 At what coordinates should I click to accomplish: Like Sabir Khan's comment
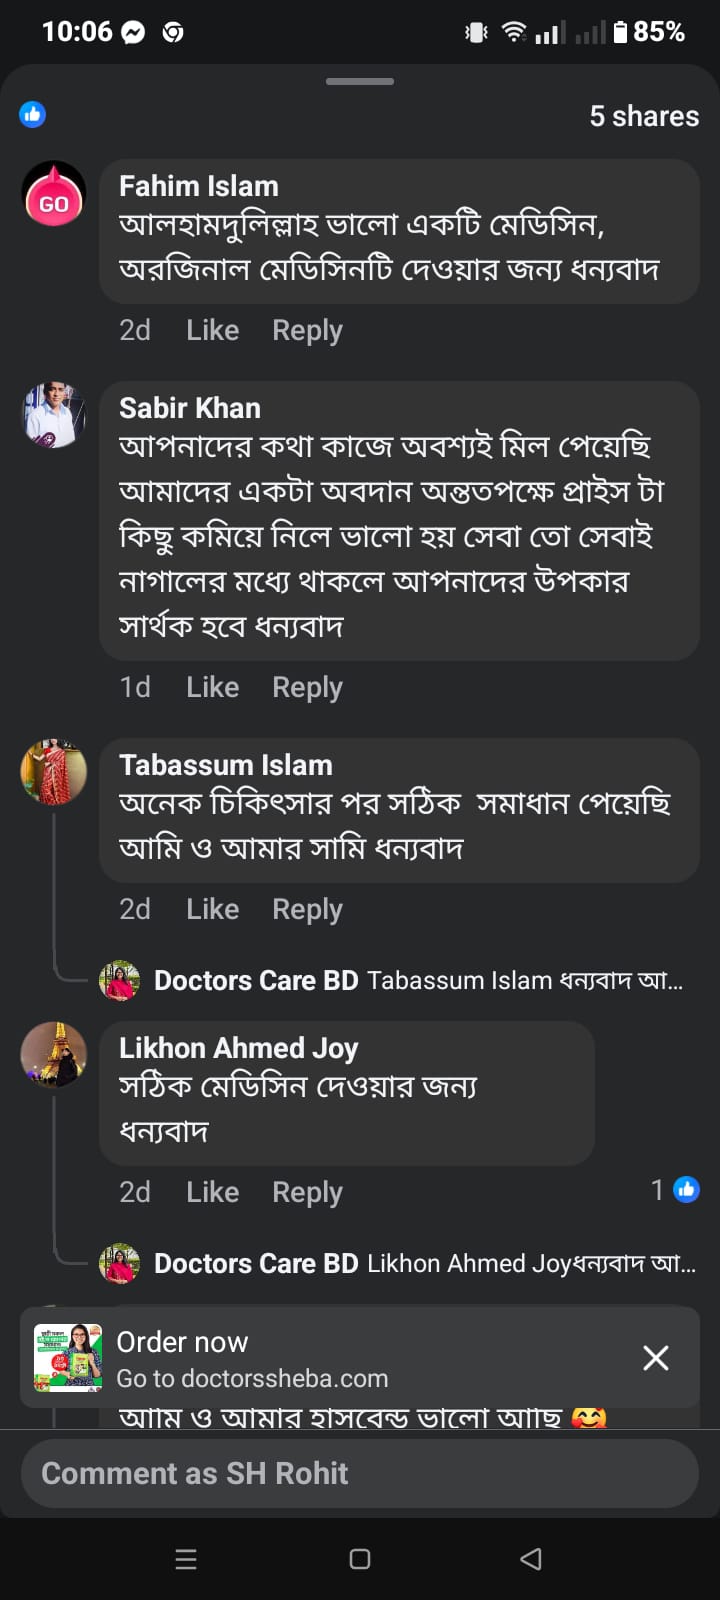click(x=212, y=687)
